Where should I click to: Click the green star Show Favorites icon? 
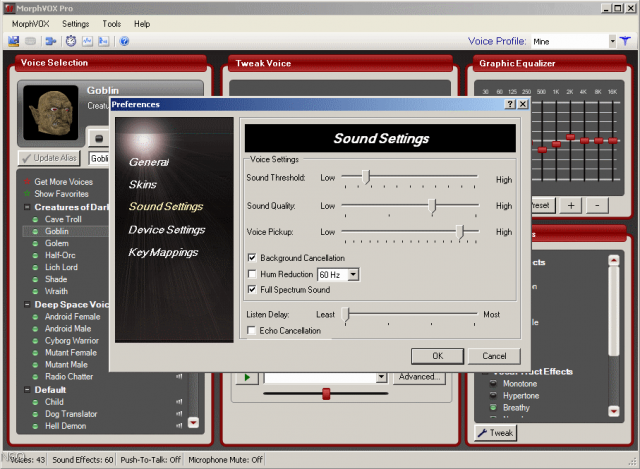point(27,193)
